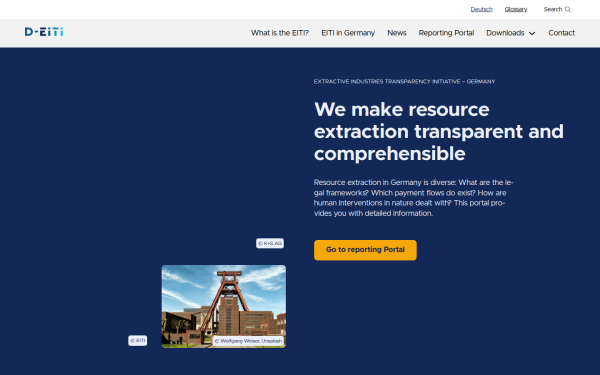600x375 pixels.
Task: Open the Glossary link
Action: [516, 10]
